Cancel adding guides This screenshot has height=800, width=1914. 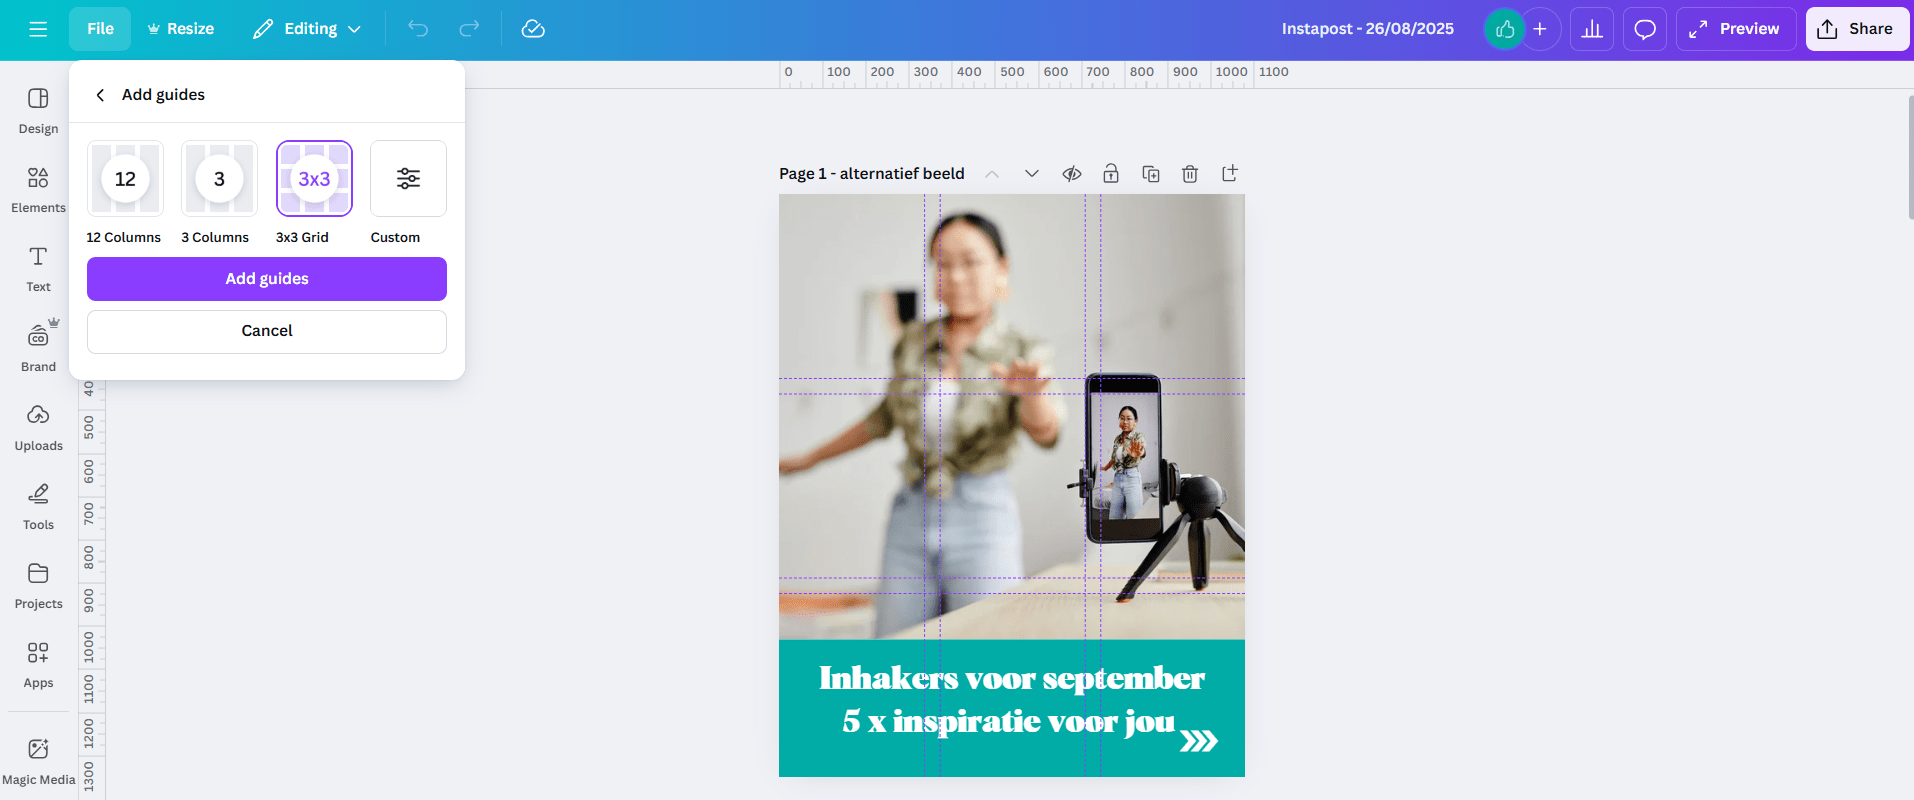pyautogui.click(x=267, y=331)
